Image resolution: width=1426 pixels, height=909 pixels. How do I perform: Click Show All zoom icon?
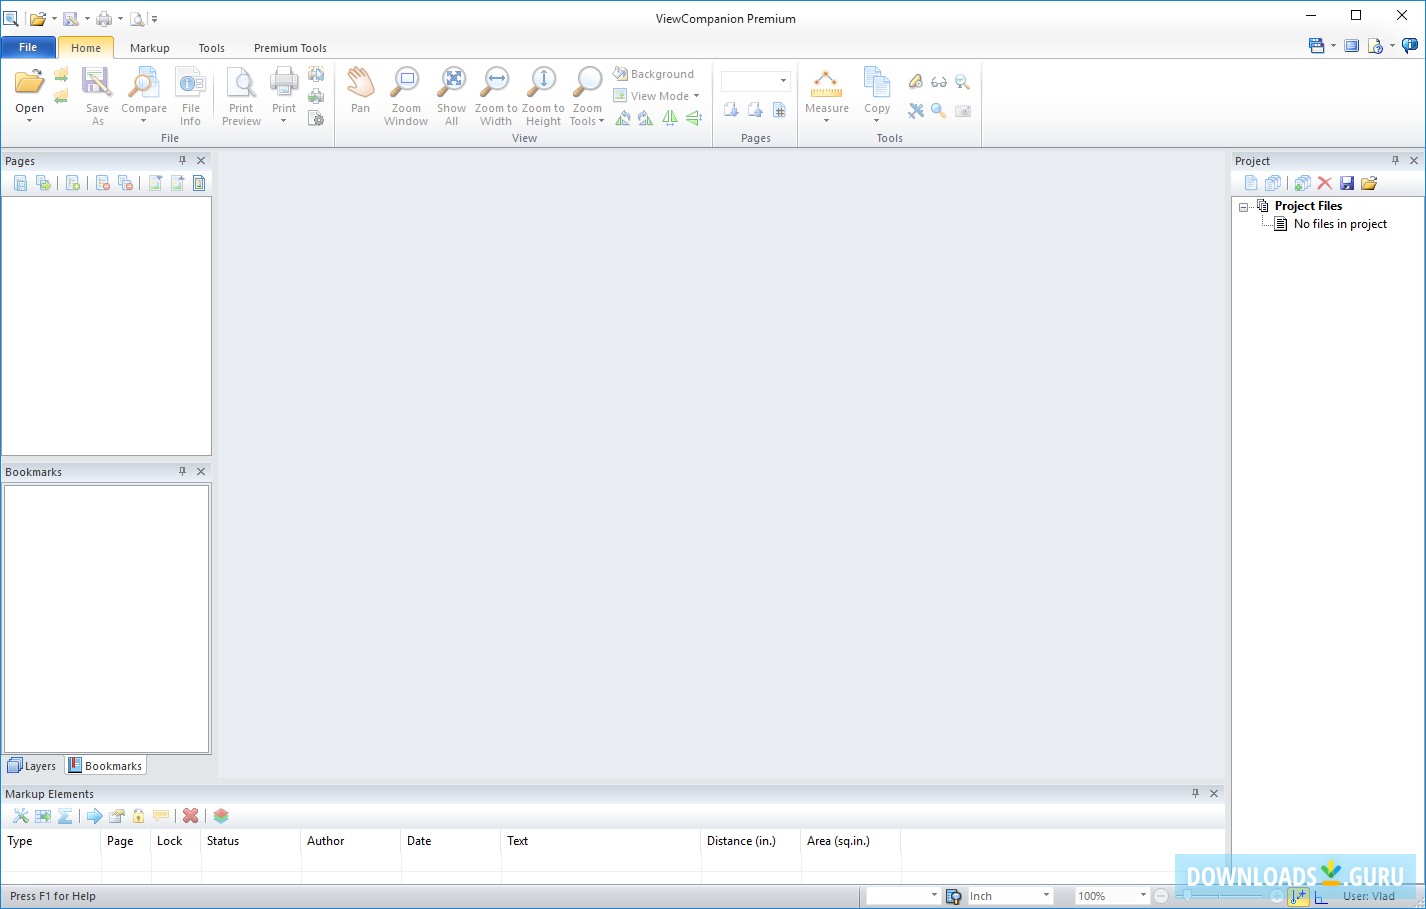click(x=452, y=91)
